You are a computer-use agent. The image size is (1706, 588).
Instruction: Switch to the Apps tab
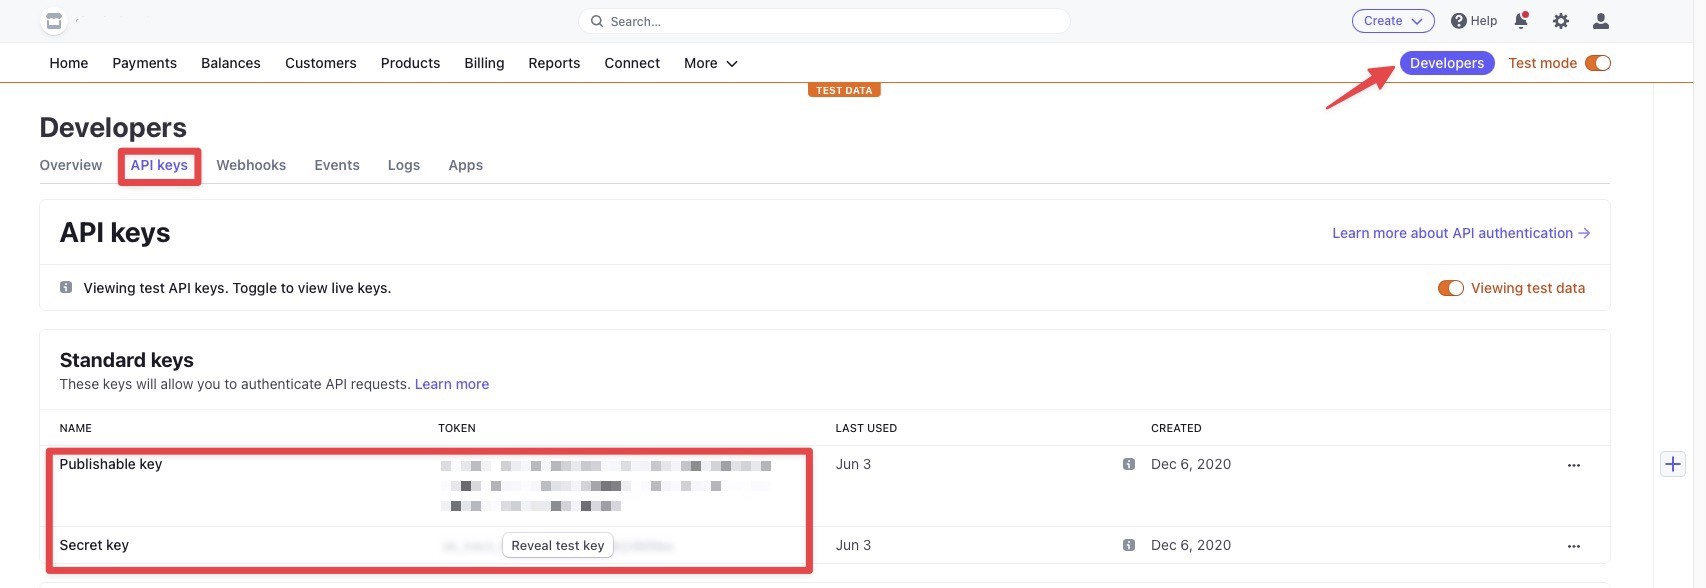466,165
